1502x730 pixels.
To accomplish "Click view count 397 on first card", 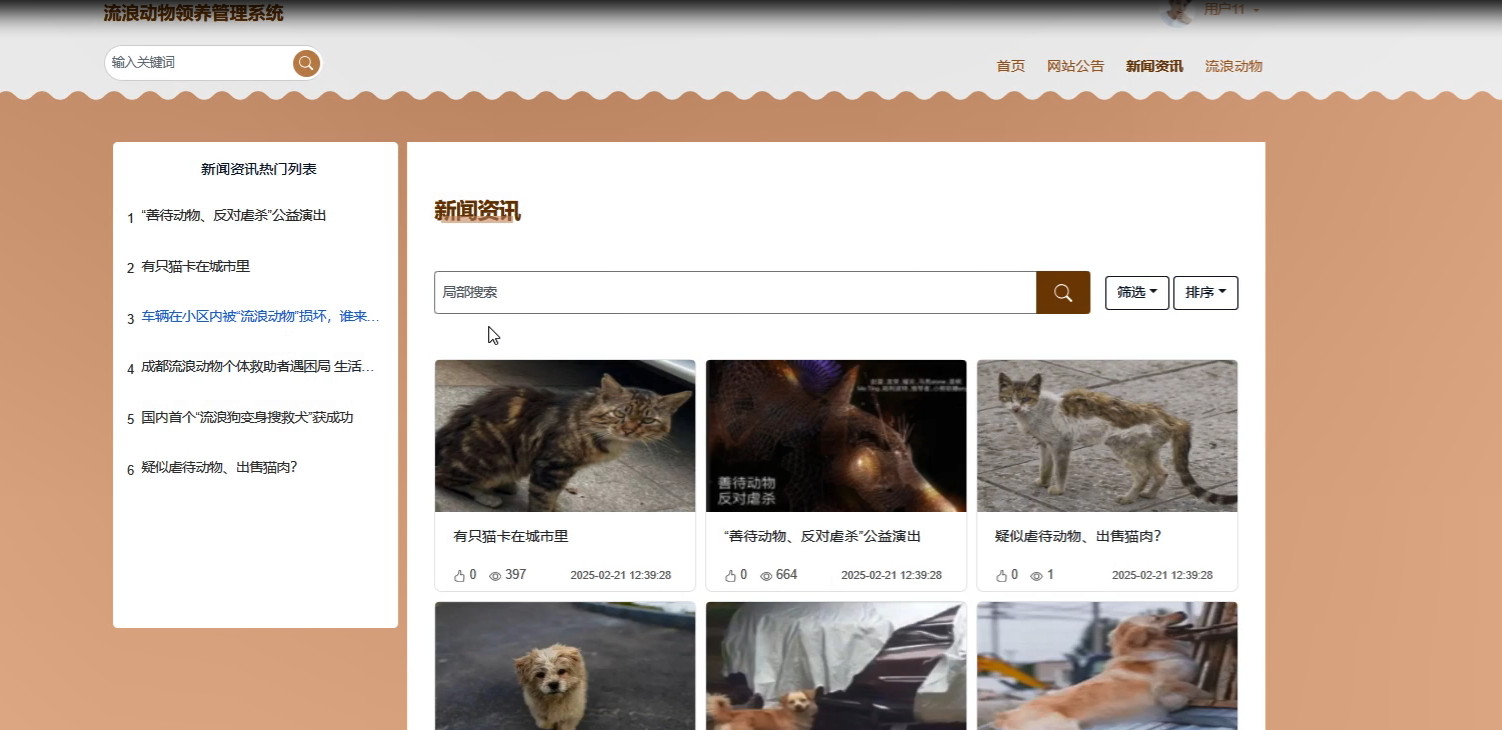I will (x=516, y=575).
